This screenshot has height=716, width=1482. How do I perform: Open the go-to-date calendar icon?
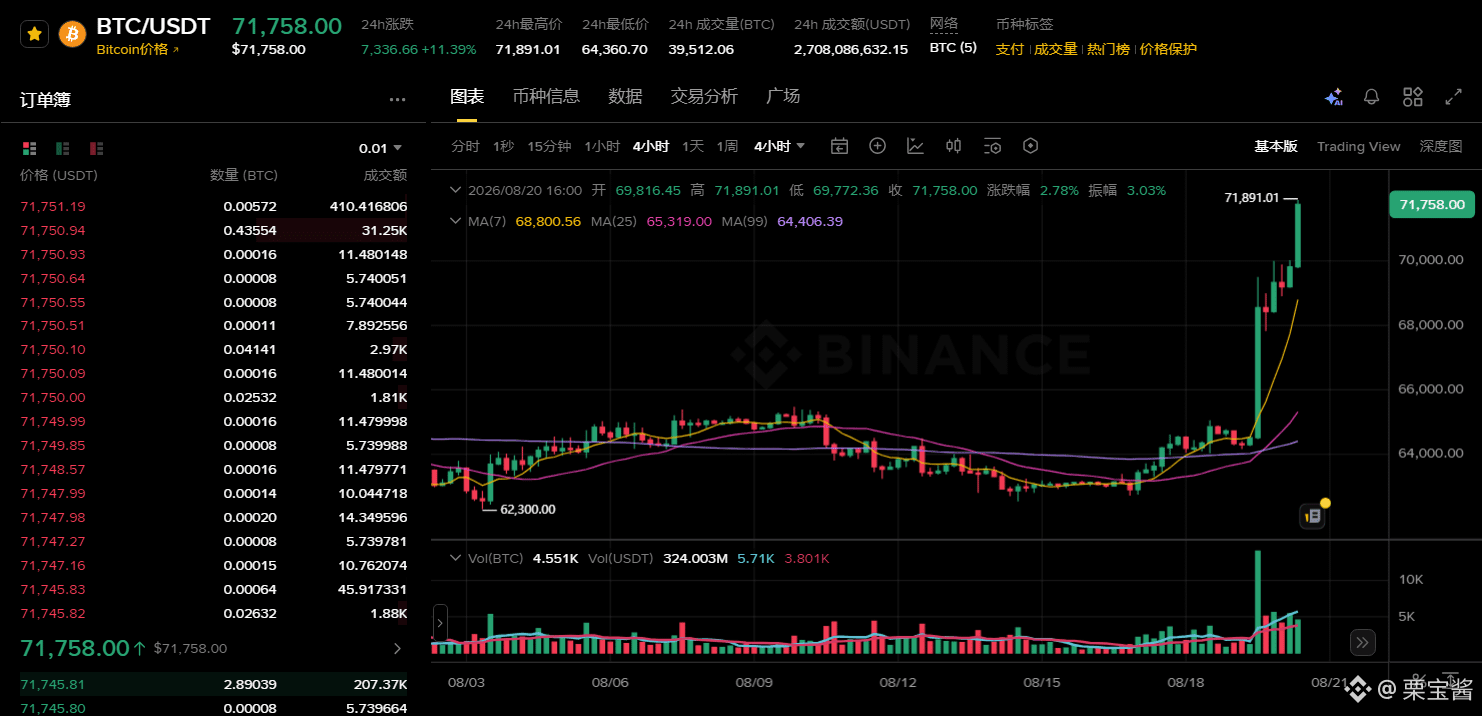pyautogui.click(x=839, y=146)
